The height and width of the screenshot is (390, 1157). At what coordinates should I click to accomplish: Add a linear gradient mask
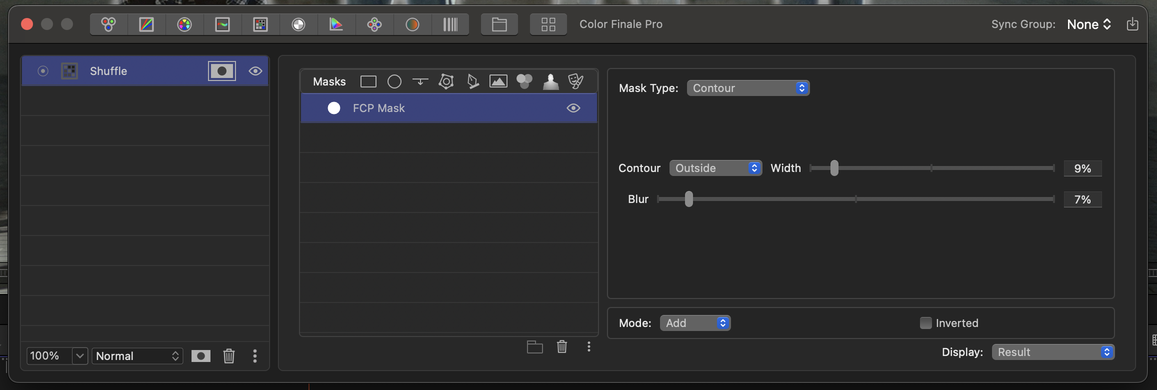pos(421,82)
